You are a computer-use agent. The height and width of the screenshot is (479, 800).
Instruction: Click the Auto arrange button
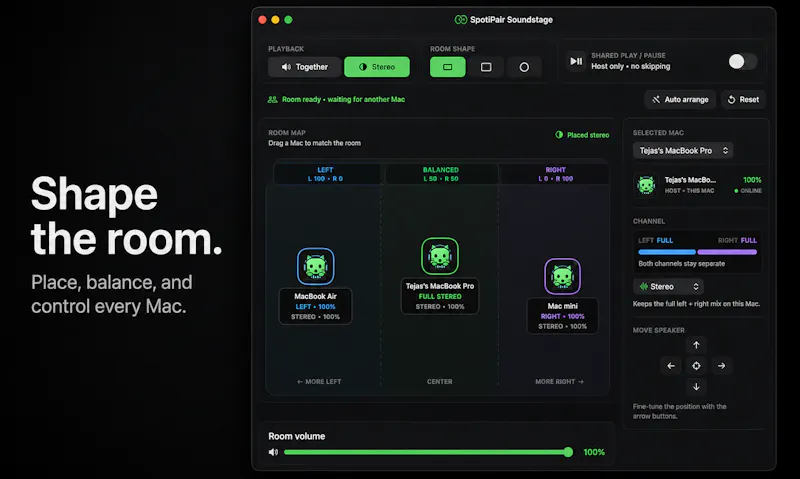point(680,99)
